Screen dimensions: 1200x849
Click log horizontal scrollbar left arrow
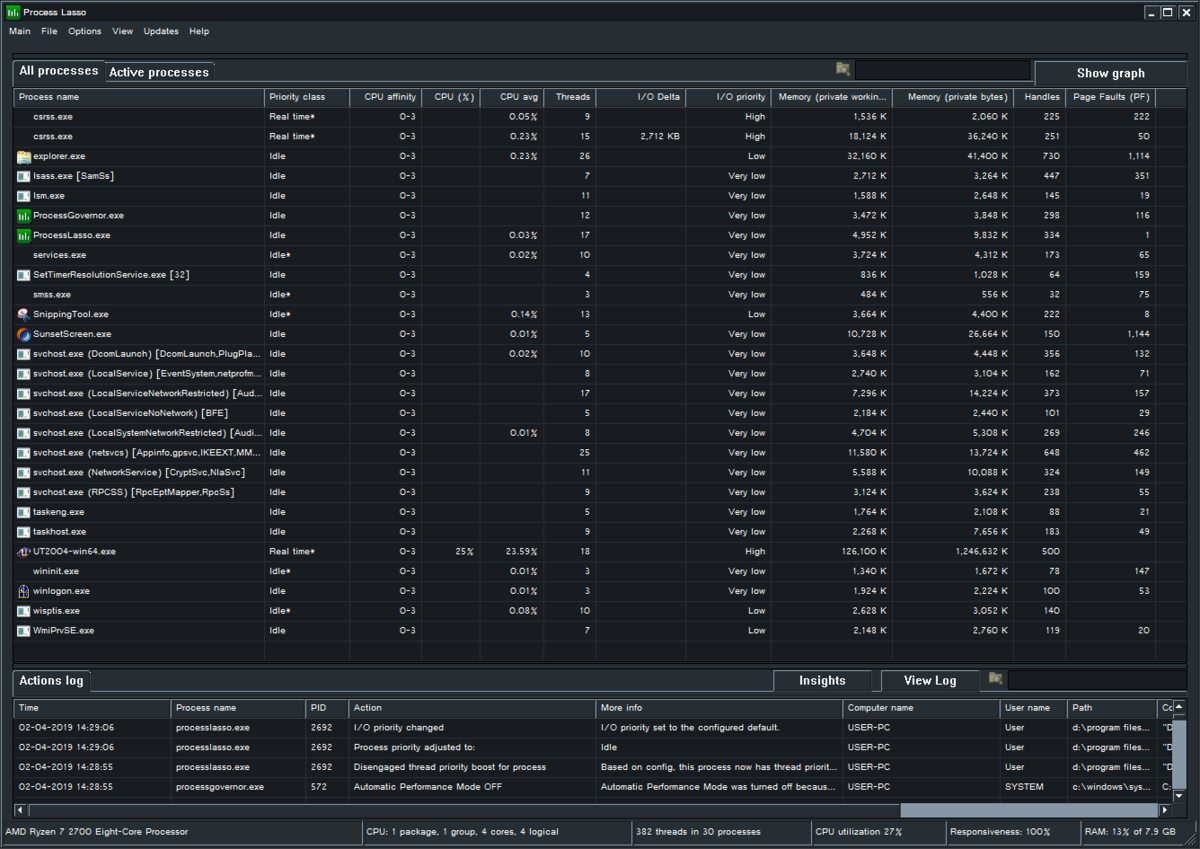(20, 810)
